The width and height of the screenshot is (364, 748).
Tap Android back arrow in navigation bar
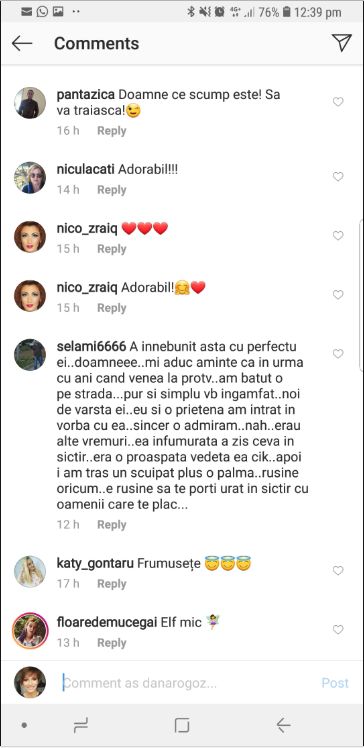[283, 726]
